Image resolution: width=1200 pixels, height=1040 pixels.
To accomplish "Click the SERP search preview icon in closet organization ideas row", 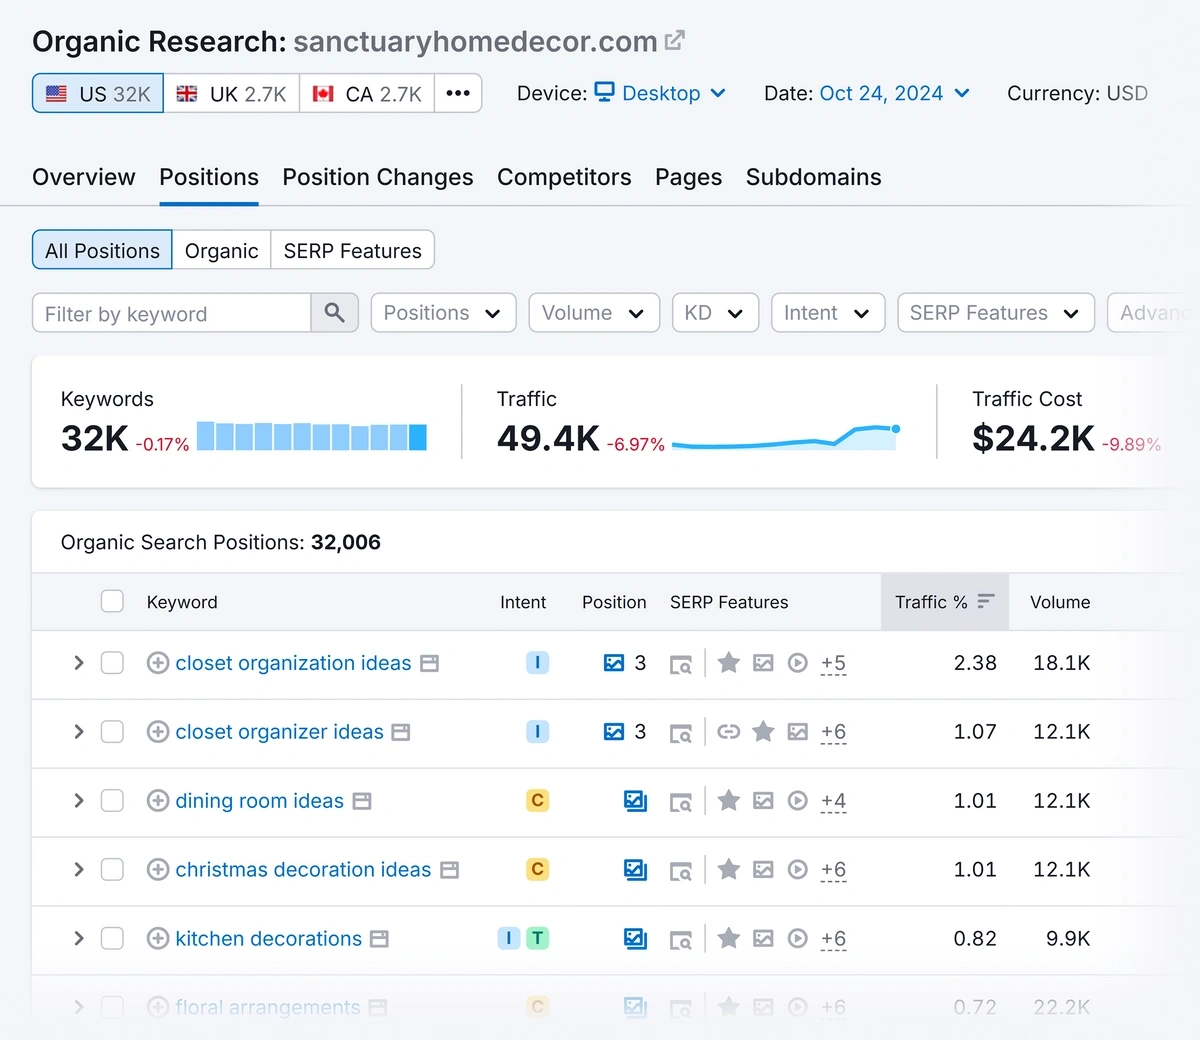I will tap(681, 664).
